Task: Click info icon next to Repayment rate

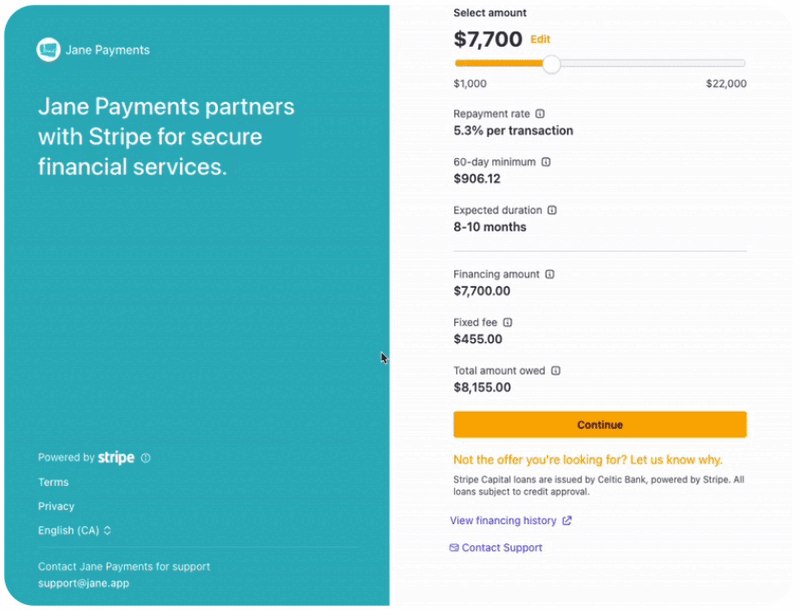Action: tap(540, 114)
